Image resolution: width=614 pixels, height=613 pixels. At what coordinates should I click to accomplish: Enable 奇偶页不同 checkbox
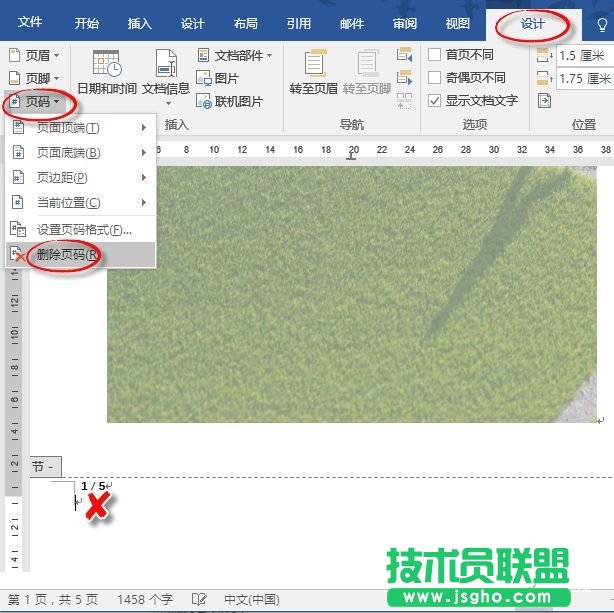[435, 78]
